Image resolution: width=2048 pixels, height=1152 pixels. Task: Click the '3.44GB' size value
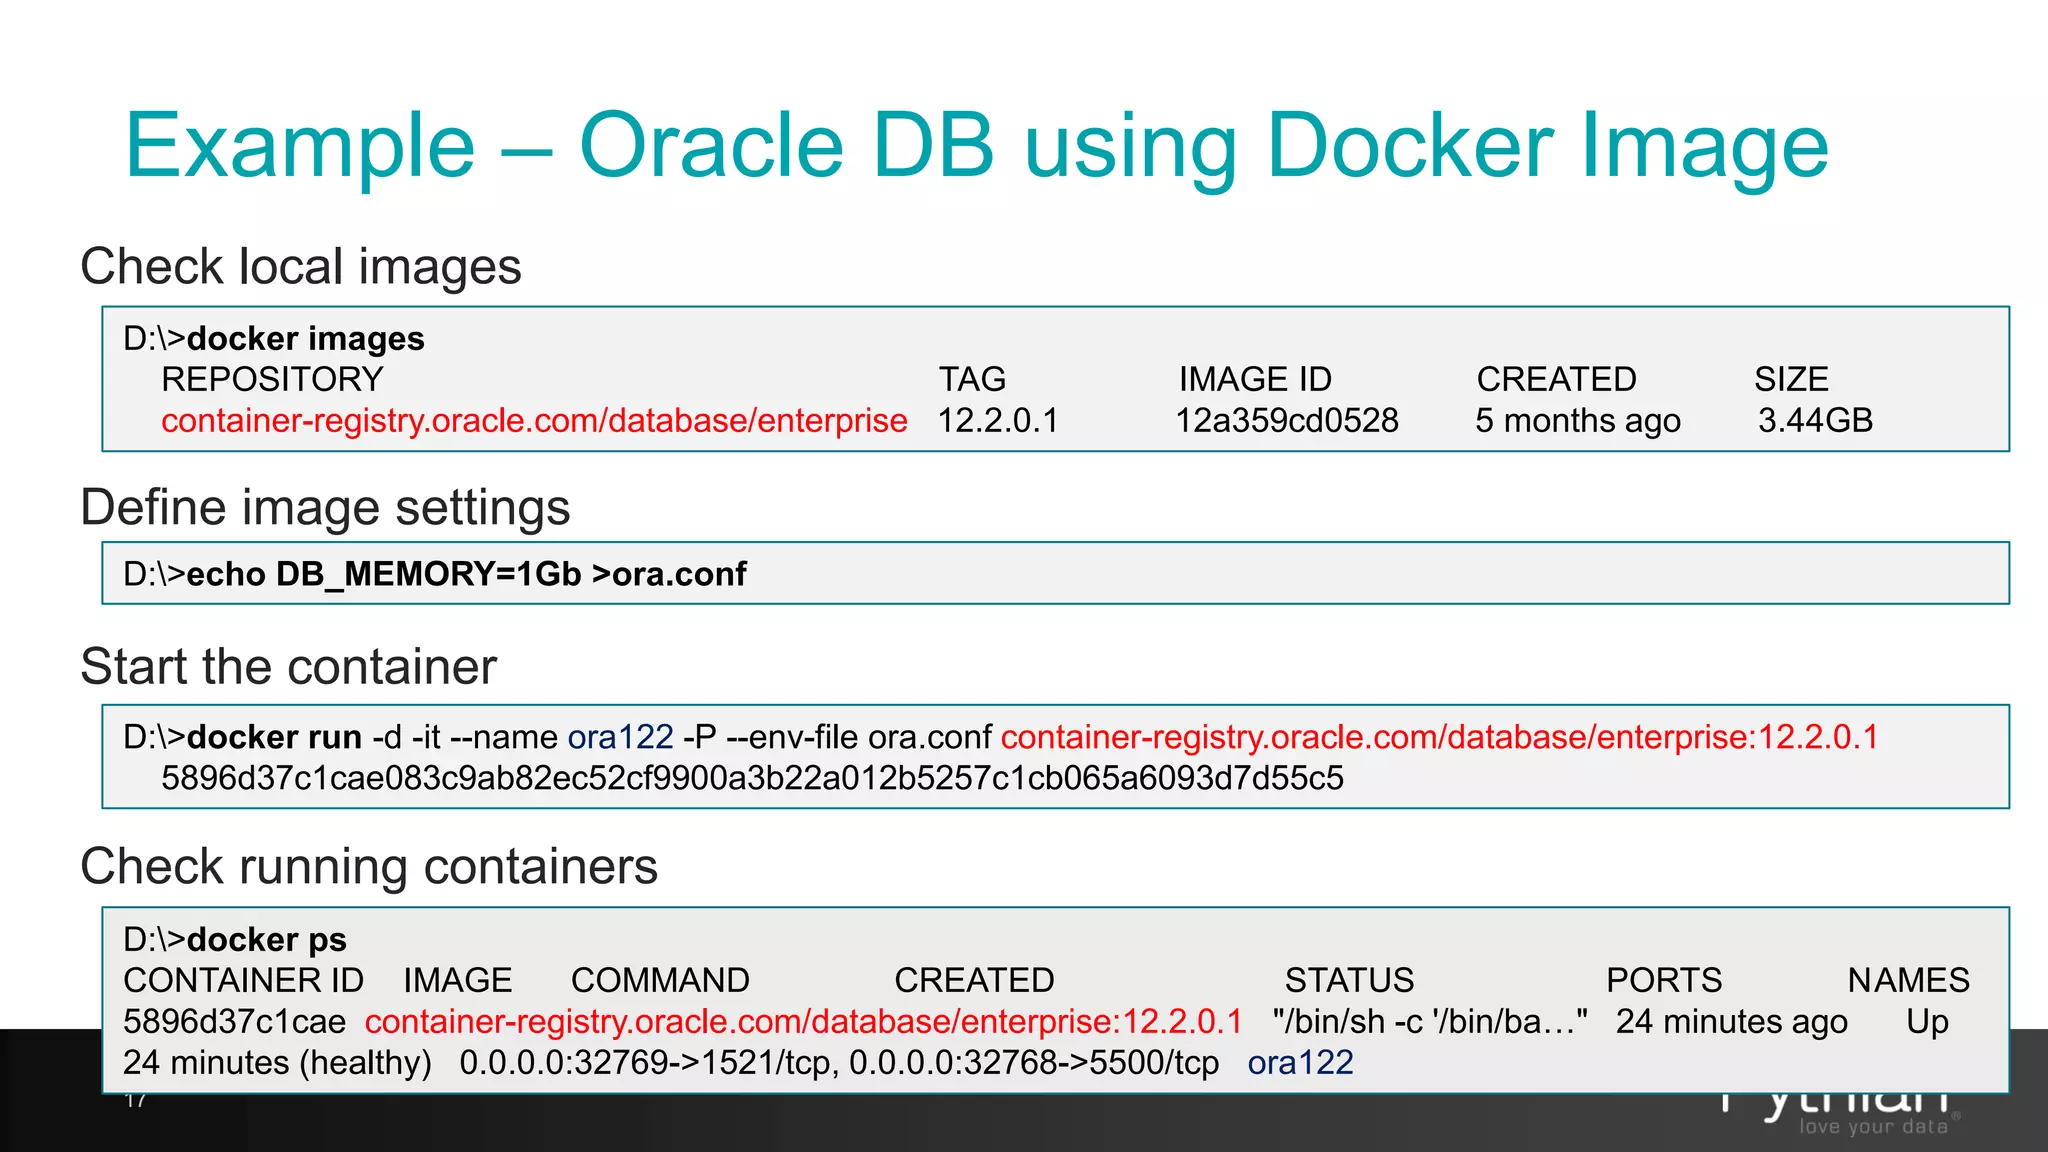[1815, 421]
